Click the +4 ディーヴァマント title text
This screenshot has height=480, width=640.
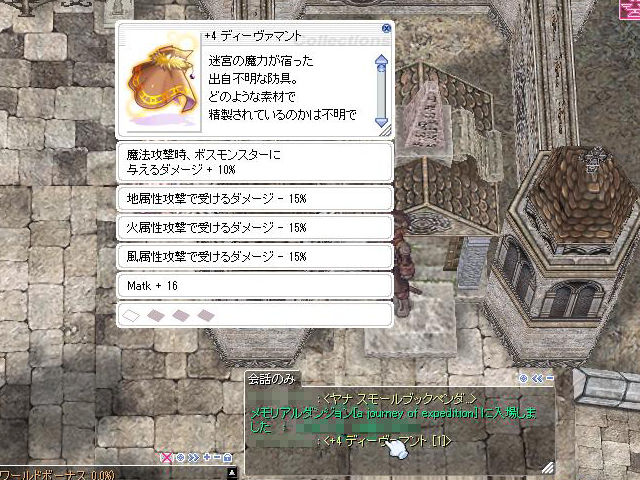(252, 36)
